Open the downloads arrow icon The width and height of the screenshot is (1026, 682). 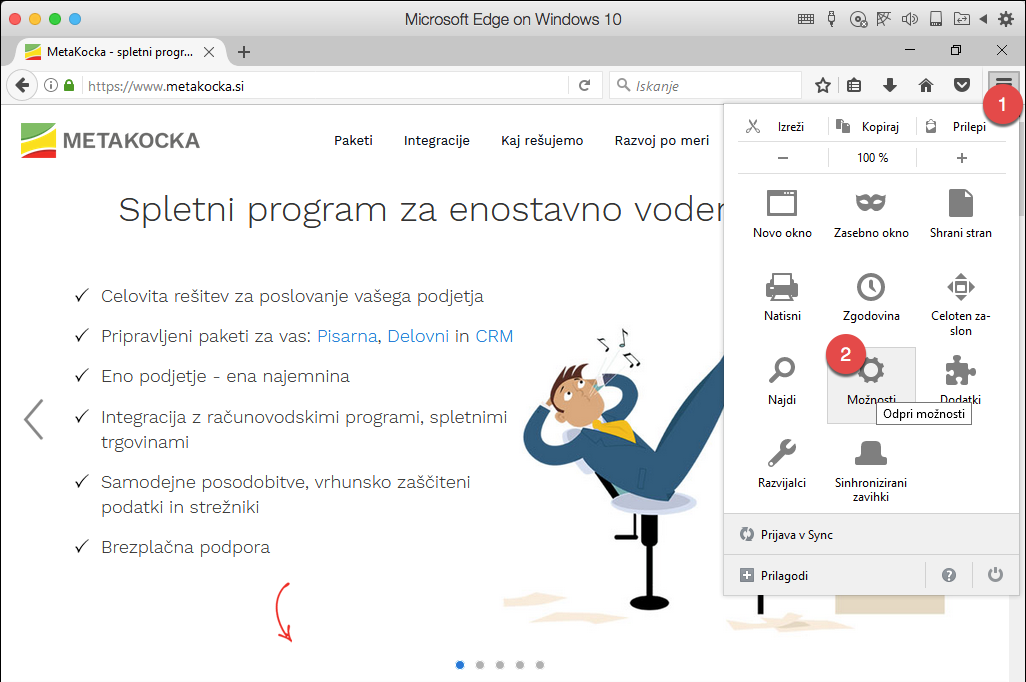pos(890,85)
